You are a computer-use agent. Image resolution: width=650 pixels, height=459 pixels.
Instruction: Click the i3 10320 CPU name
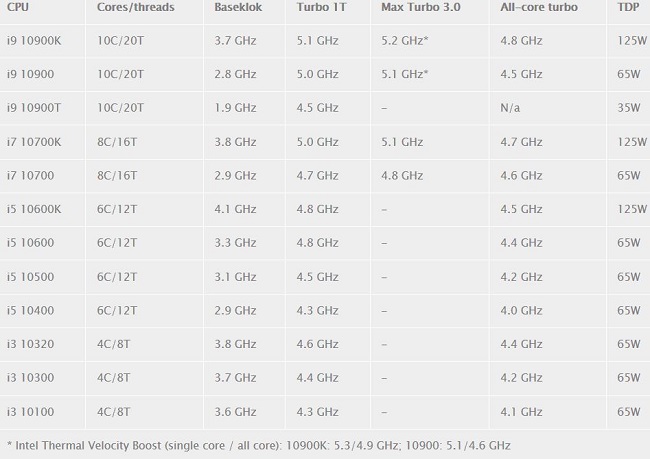pos(30,344)
